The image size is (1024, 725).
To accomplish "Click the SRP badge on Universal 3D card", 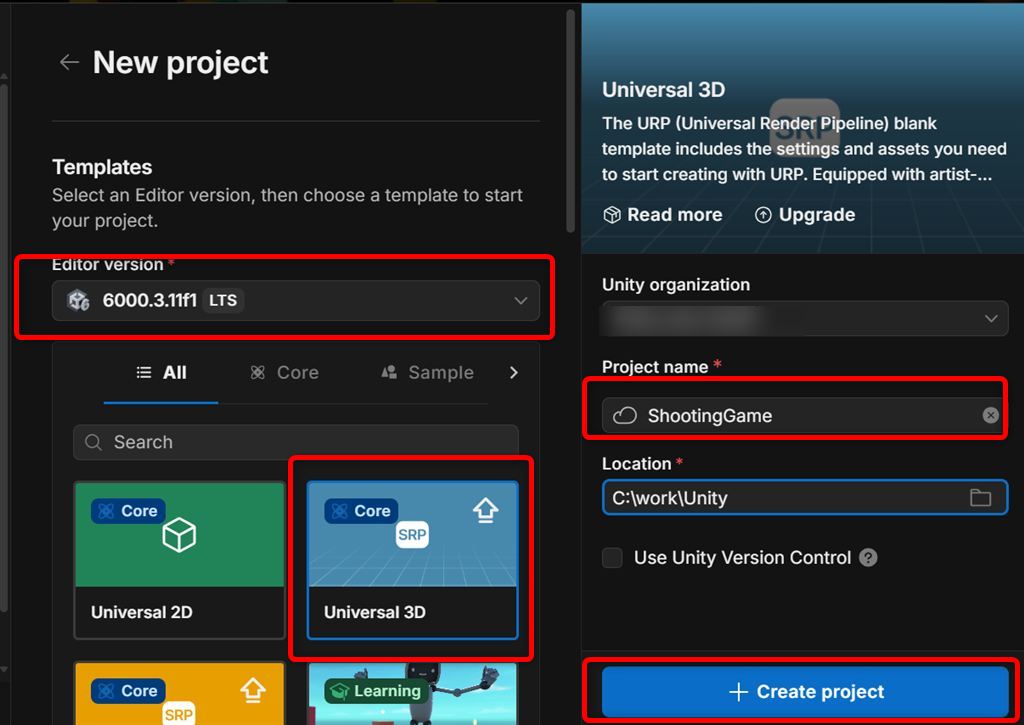I will tap(412, 535).
